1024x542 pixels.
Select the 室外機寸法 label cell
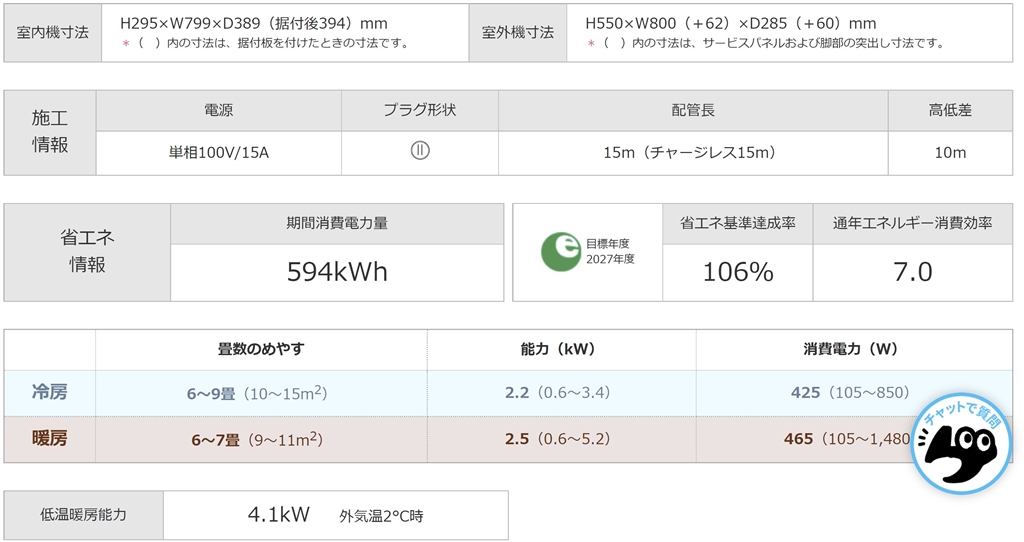[x=518, y=32]
